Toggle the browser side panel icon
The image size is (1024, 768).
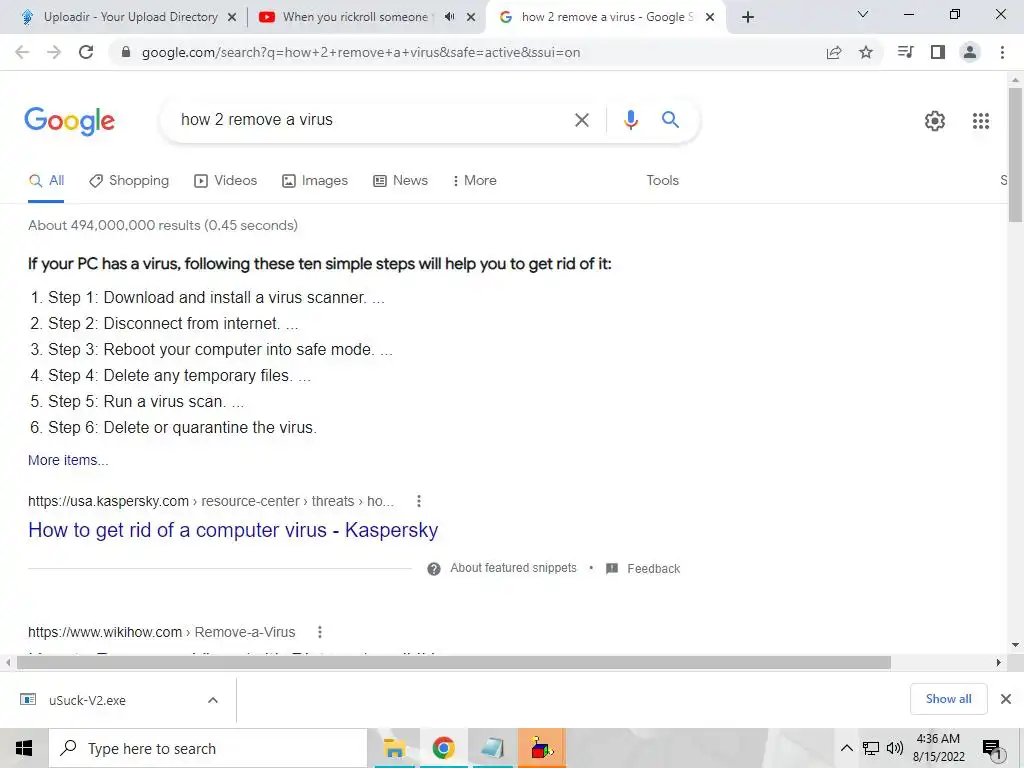(937, 52)
